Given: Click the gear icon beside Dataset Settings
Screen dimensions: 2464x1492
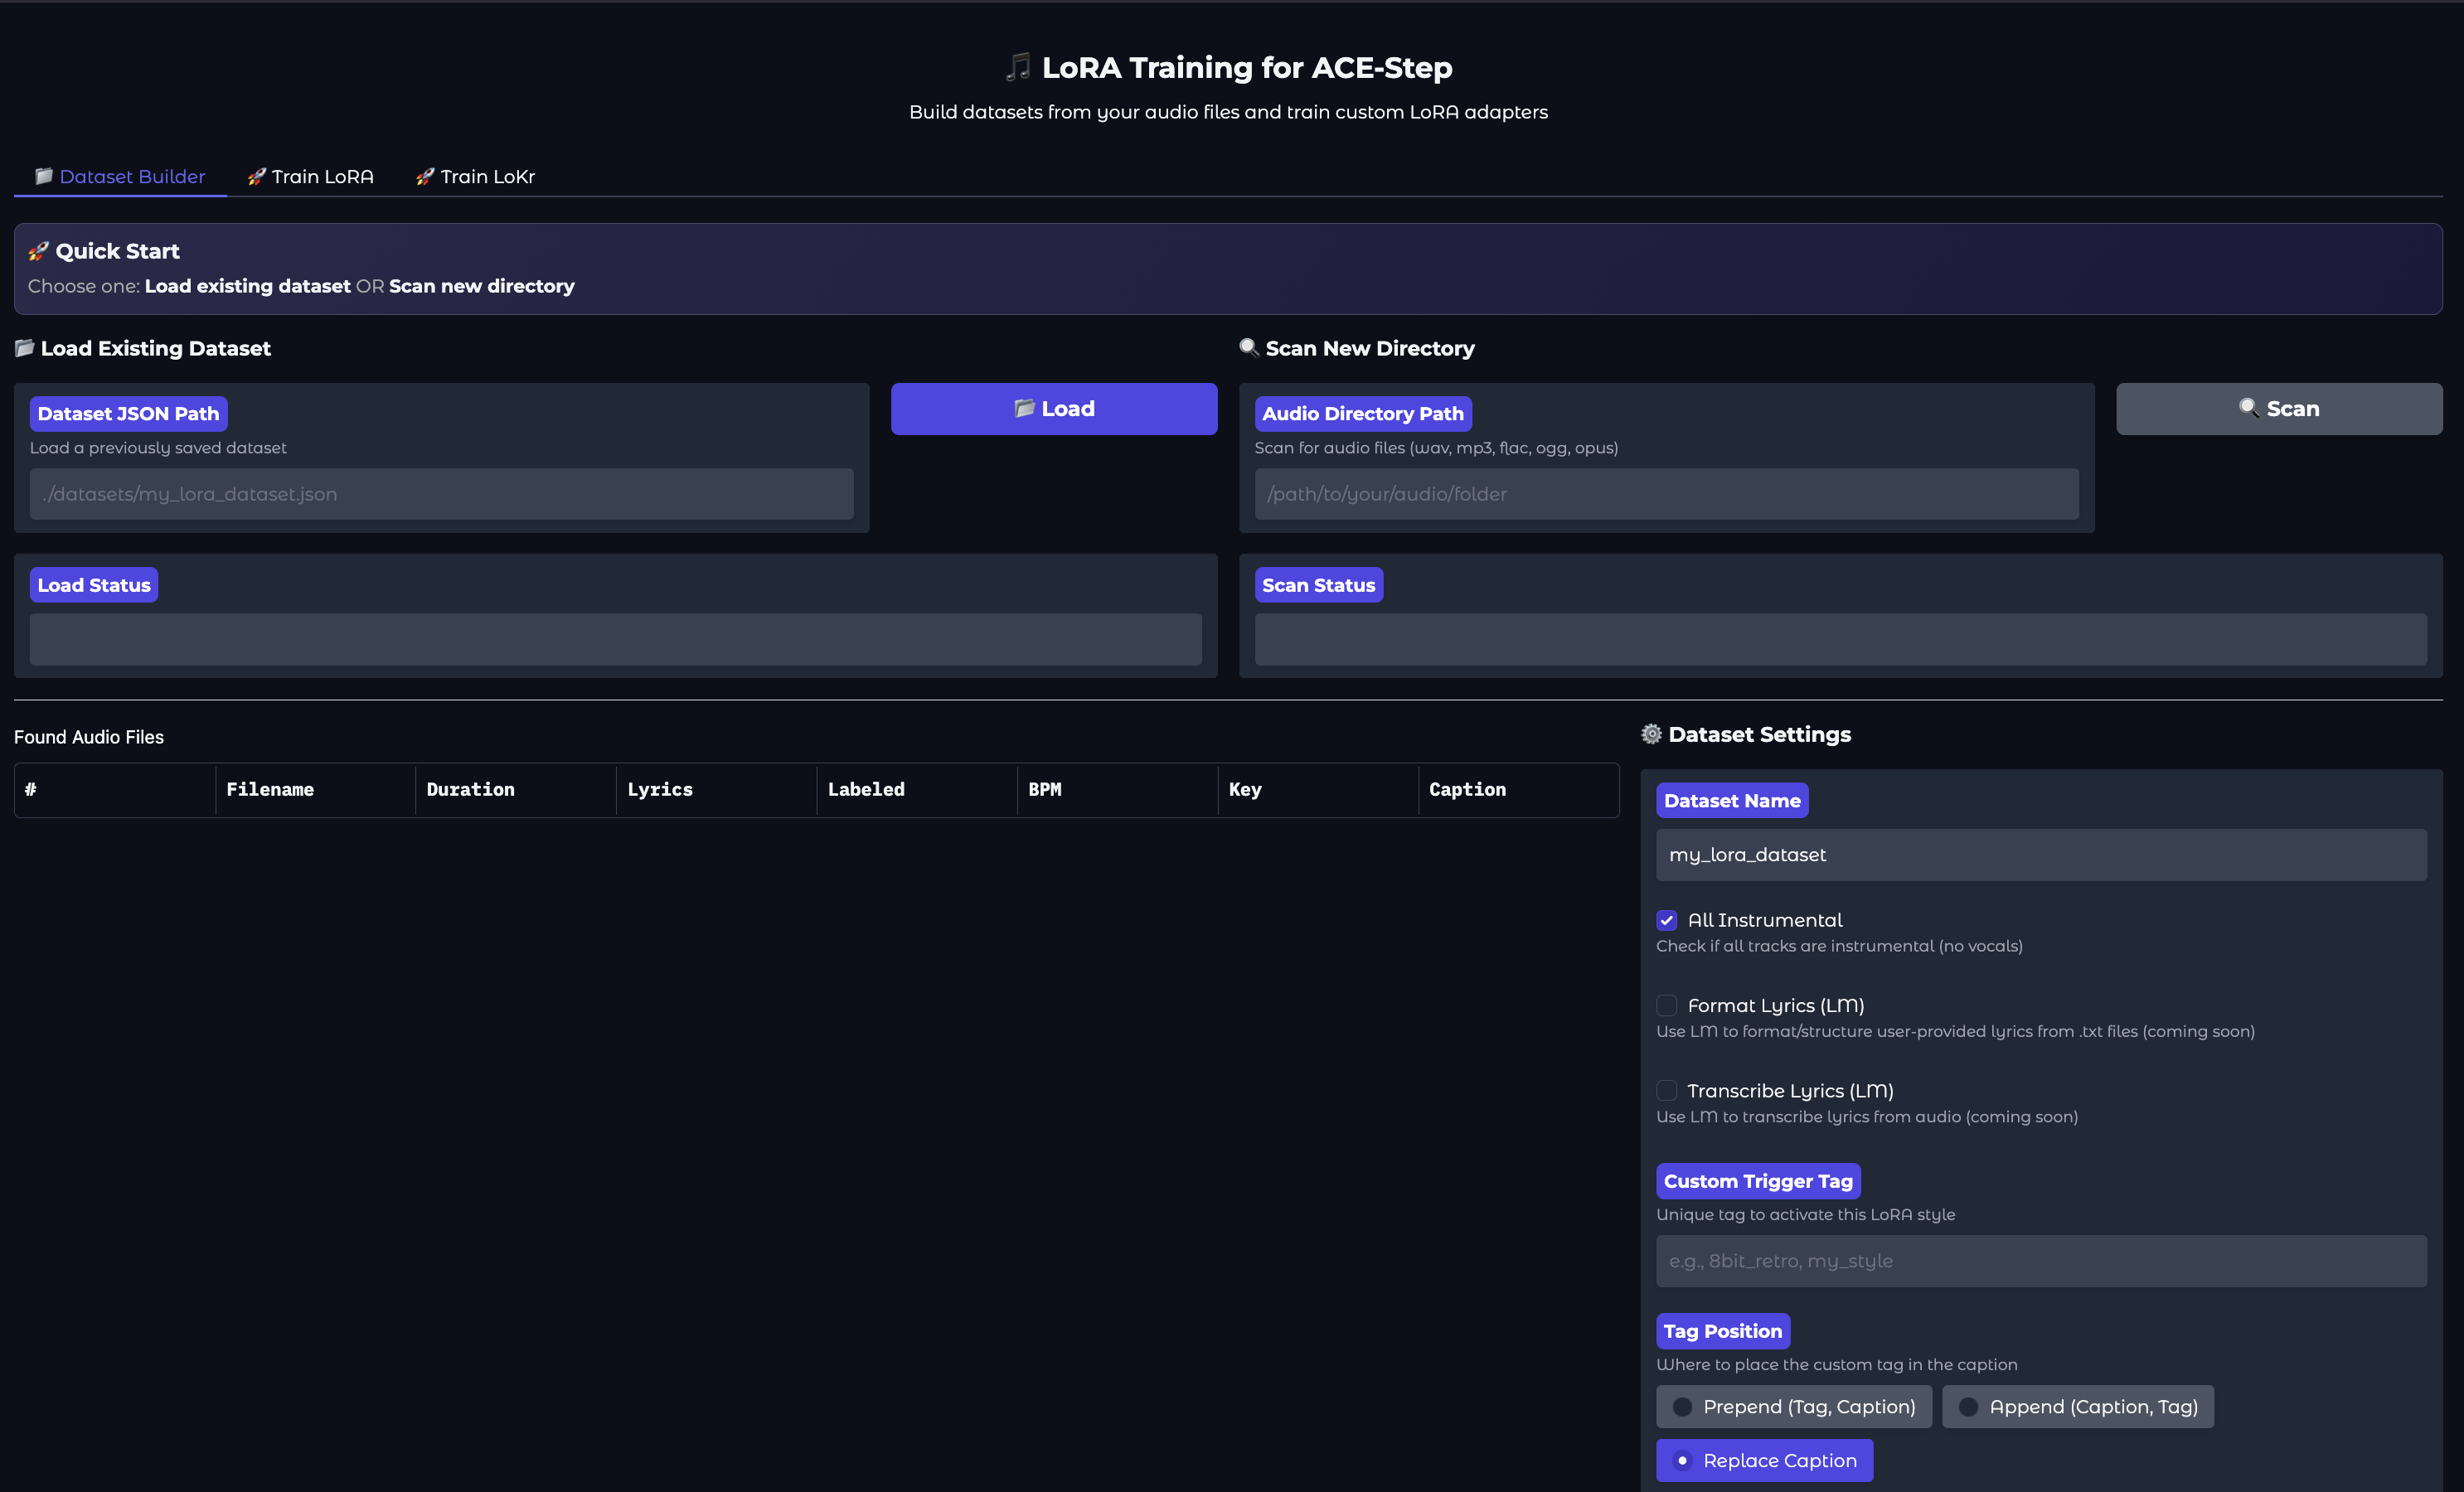Looking at the screenshot, I should coord(1651,734).
